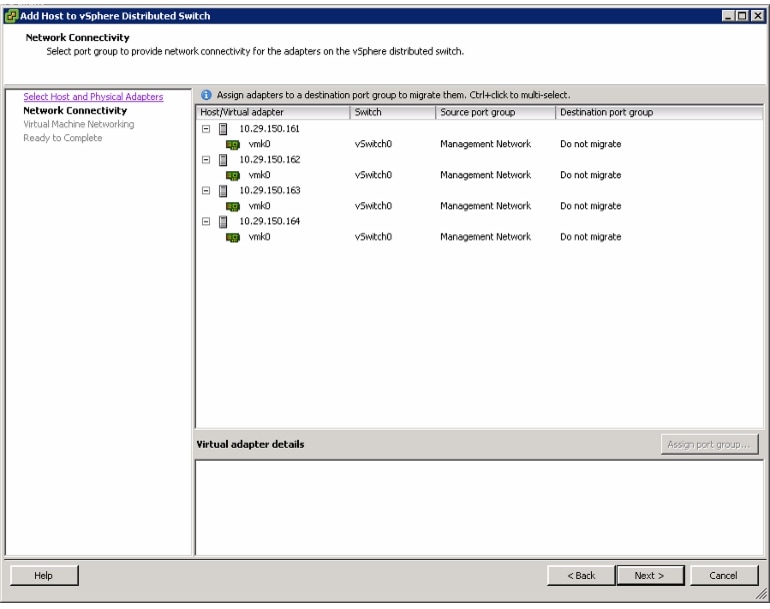Cancel the Add Host wizard

(x=724, y=576)
